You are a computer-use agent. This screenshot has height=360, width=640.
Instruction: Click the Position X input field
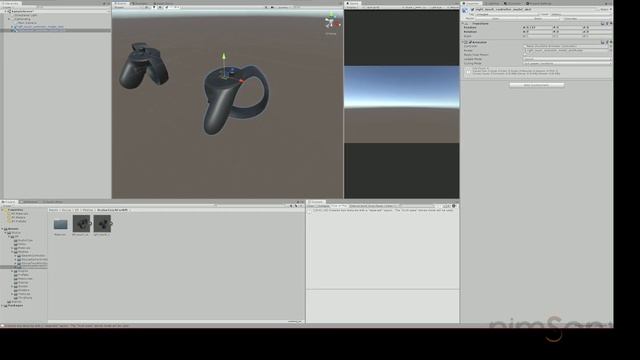pos(539,27)
